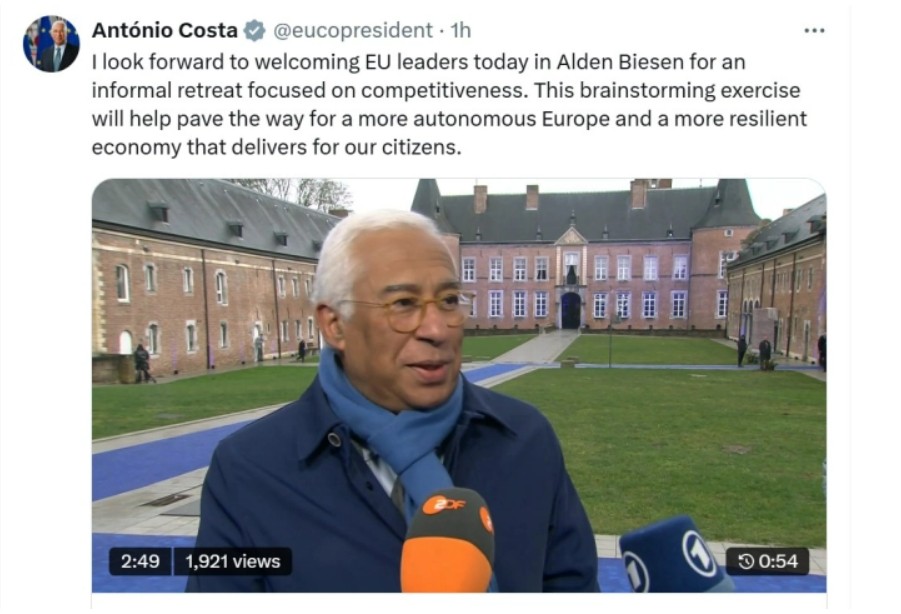Click the ZDF logo on the microphone
This screenshot has height=614, width=901.
point(444,505)
